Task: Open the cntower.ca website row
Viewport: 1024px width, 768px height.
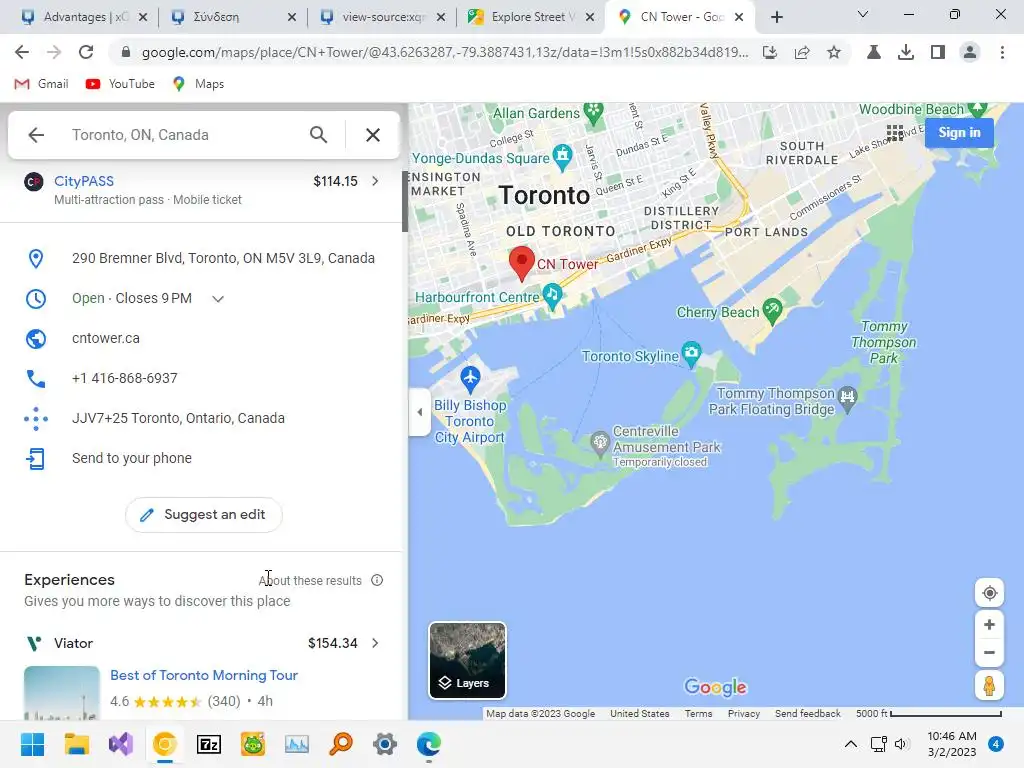Action: point(200,338)
